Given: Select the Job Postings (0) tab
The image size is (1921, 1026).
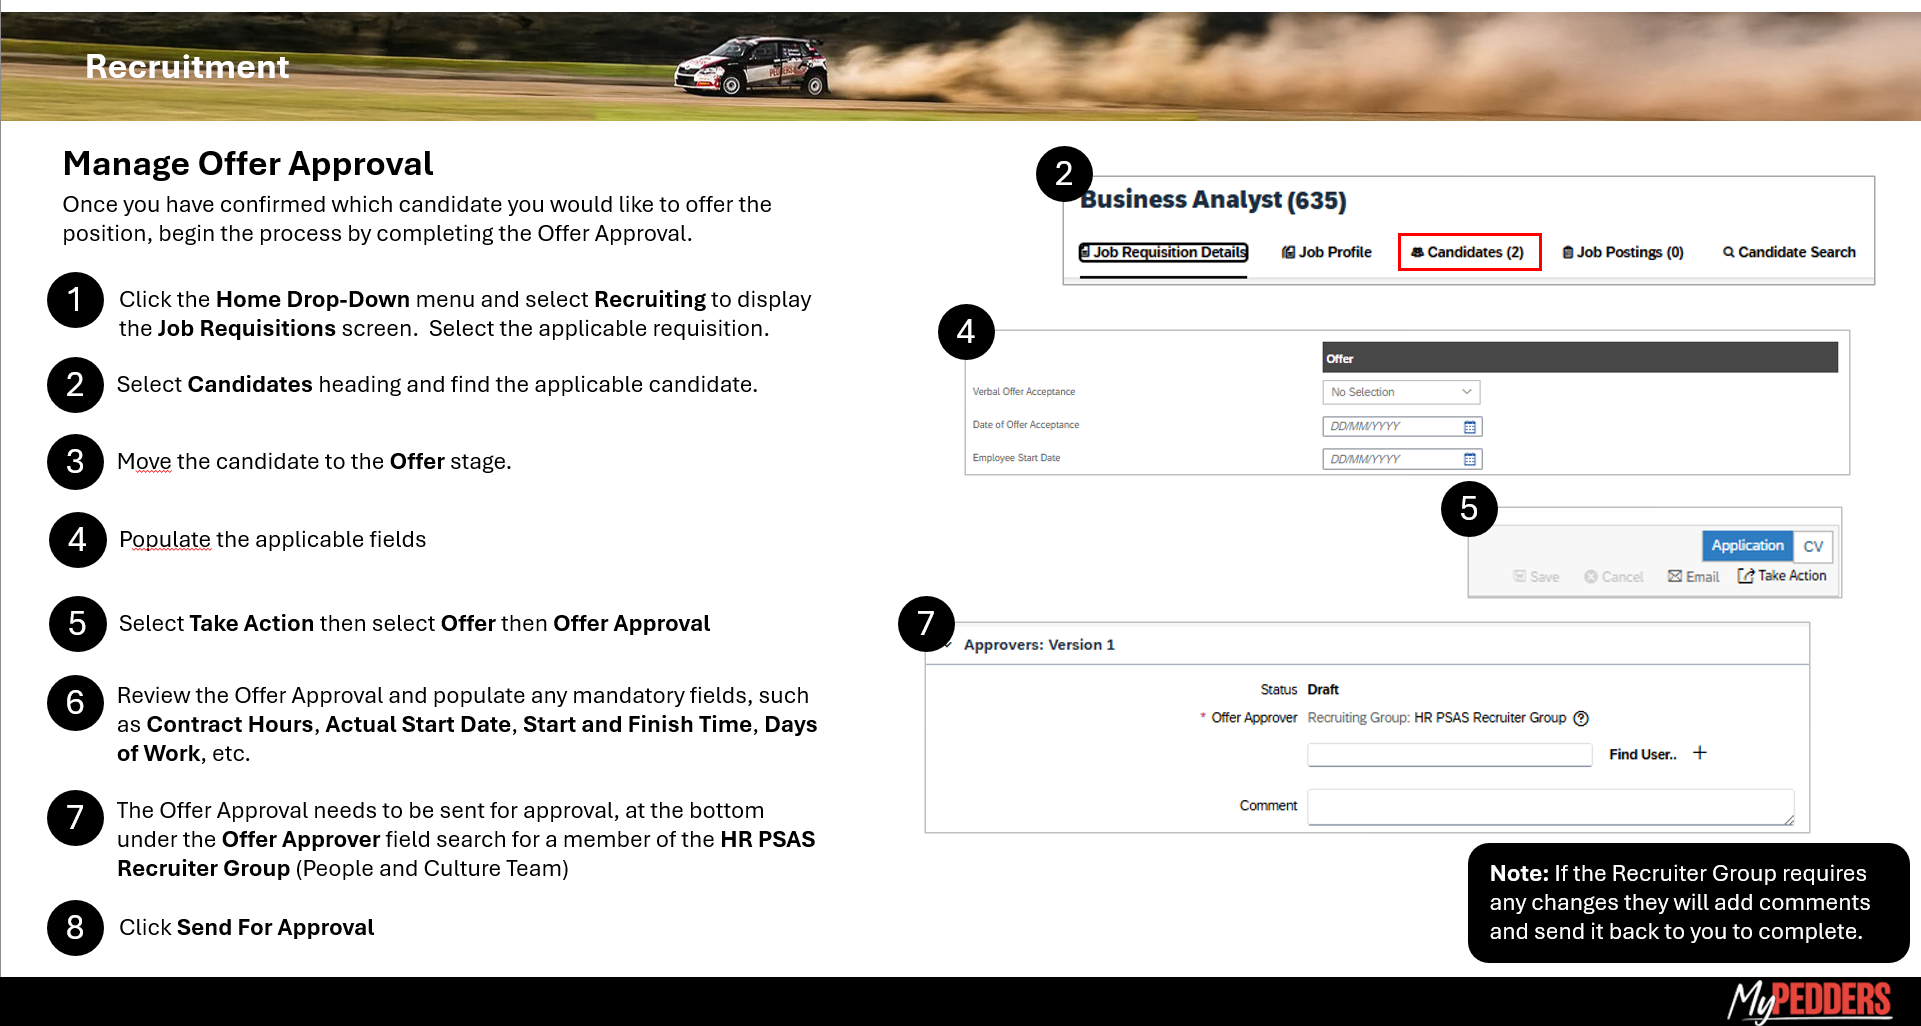Looking at the screenshot, I should 1623,252.
